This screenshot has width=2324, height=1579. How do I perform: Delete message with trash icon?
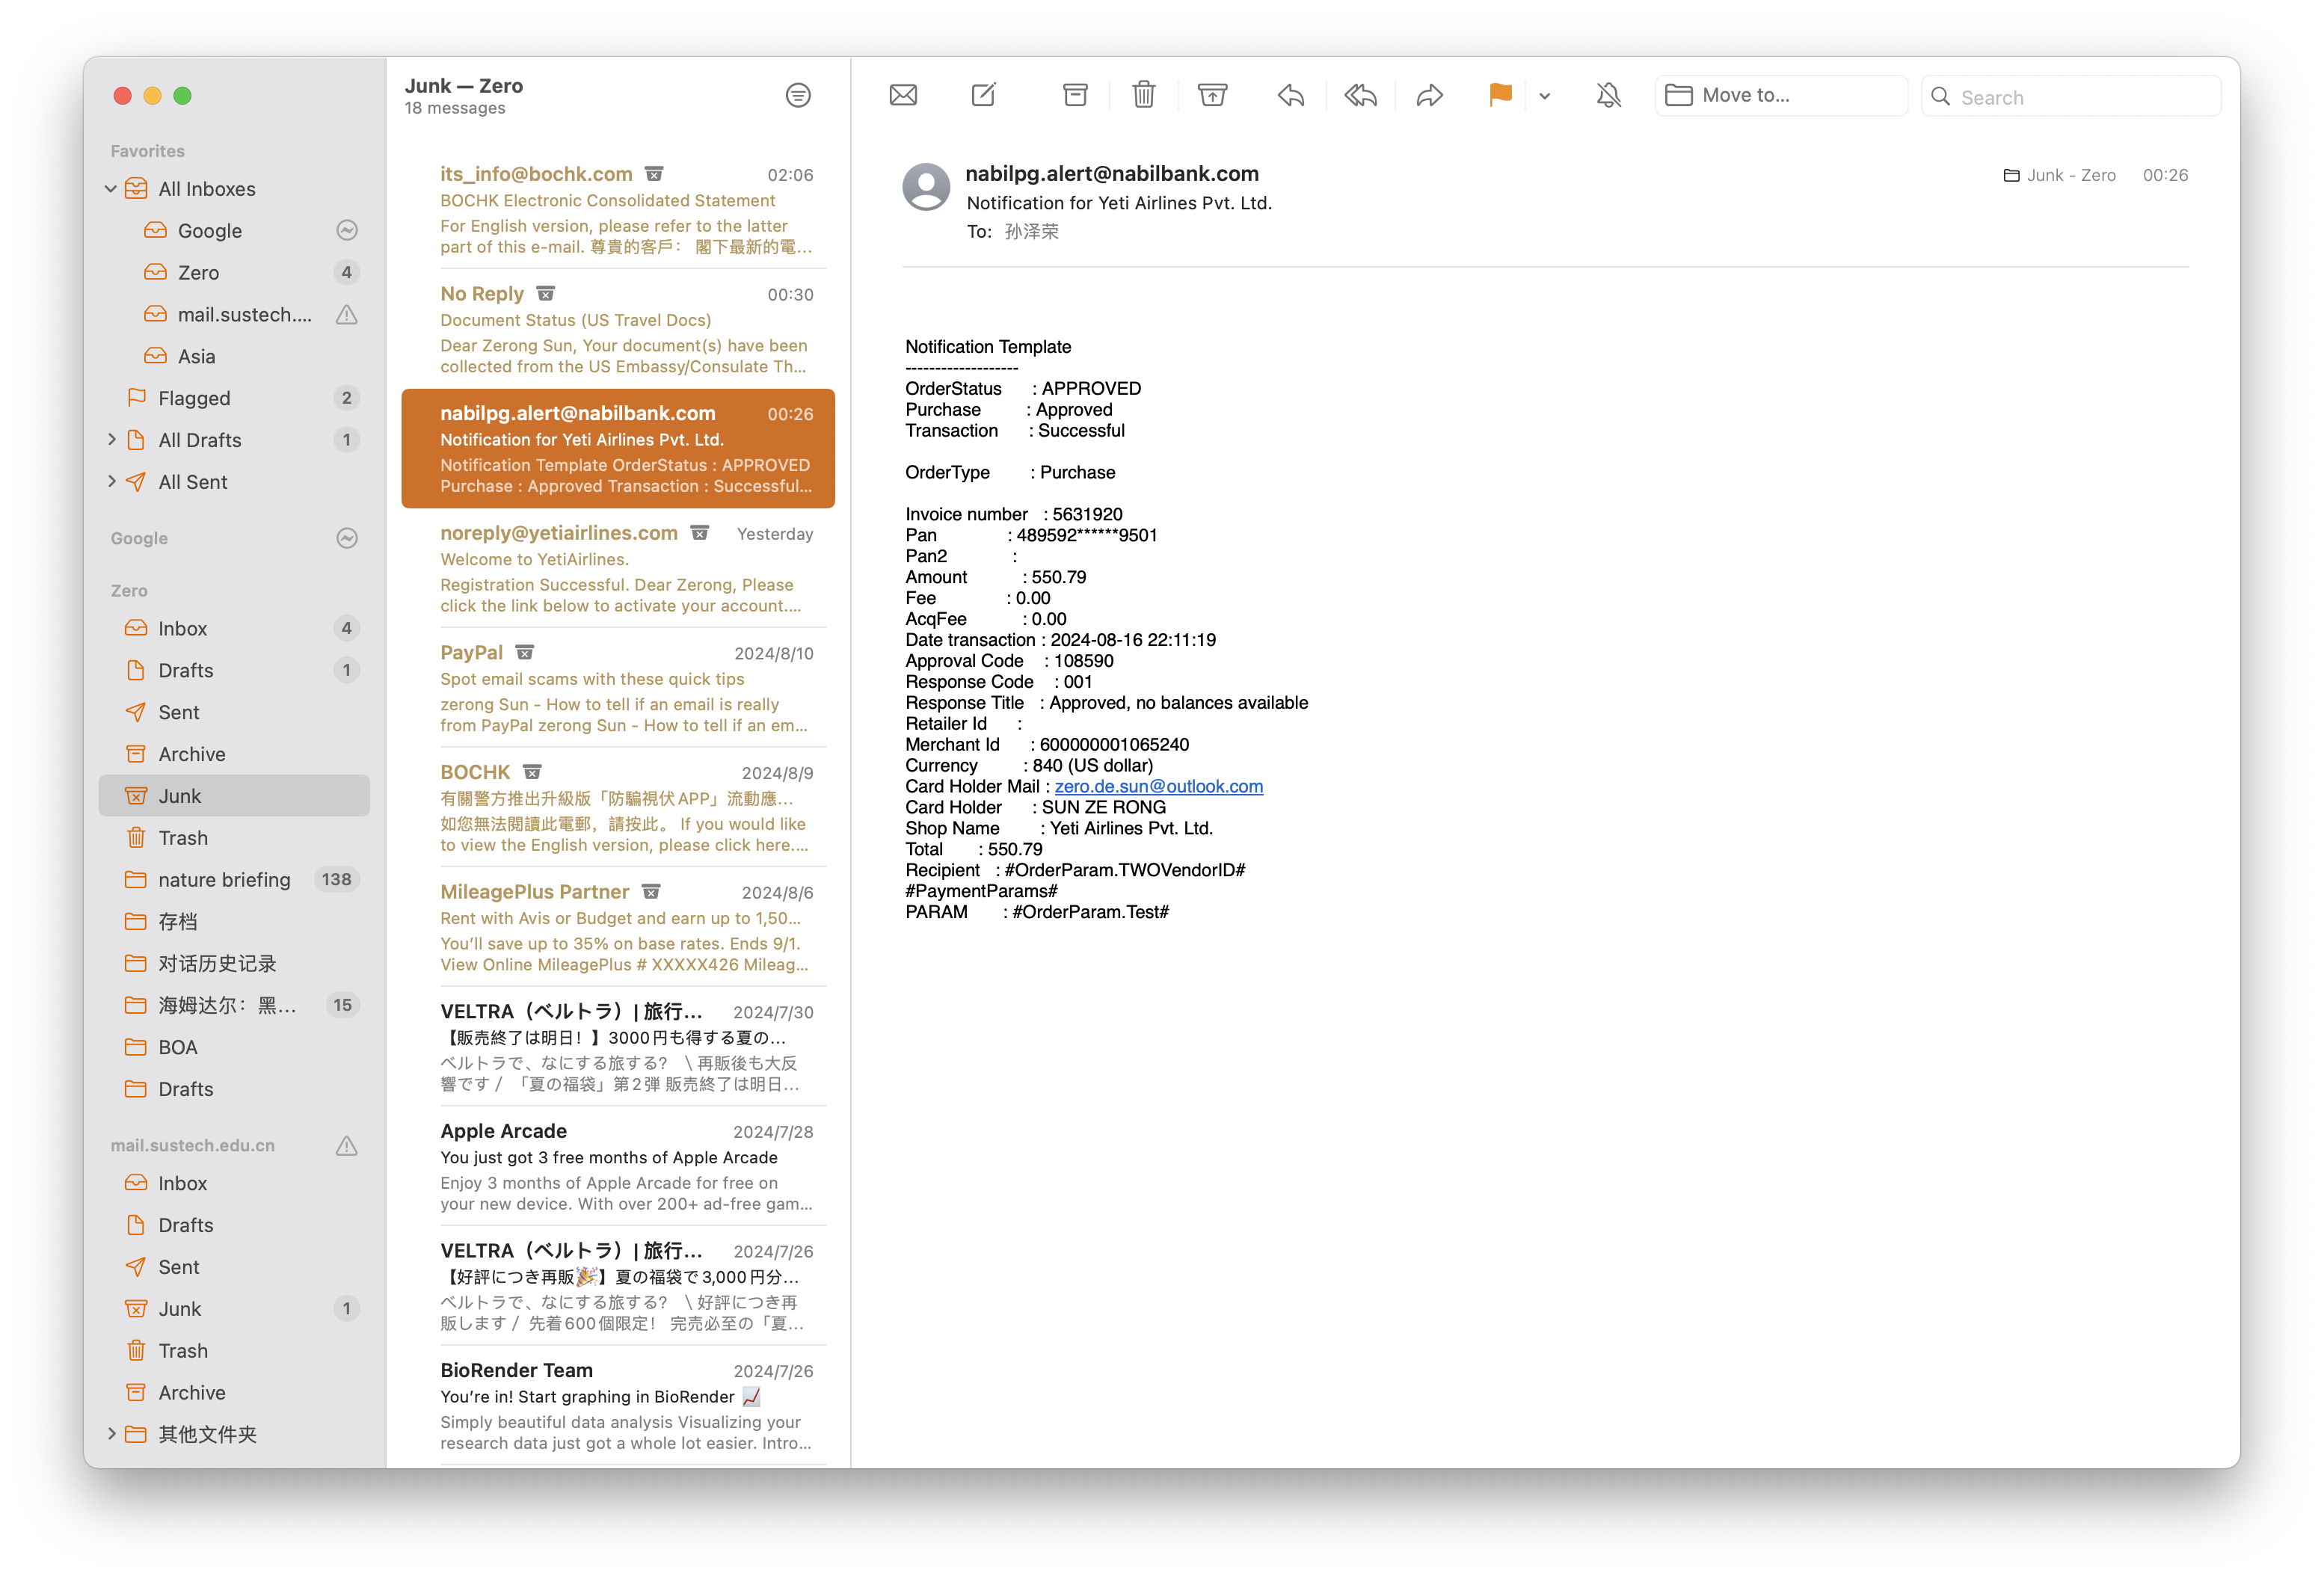[1143, 95]
